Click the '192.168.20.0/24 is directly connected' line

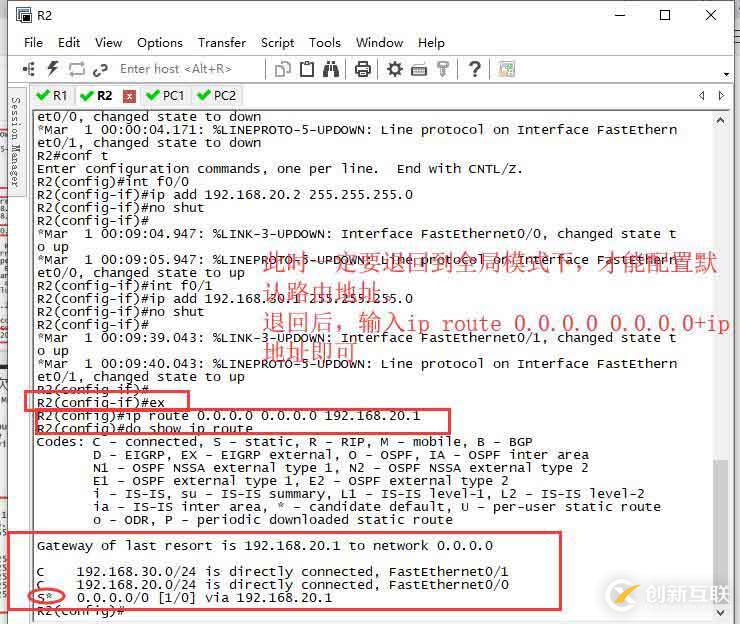pyautogui.click(x=273, y=584)
